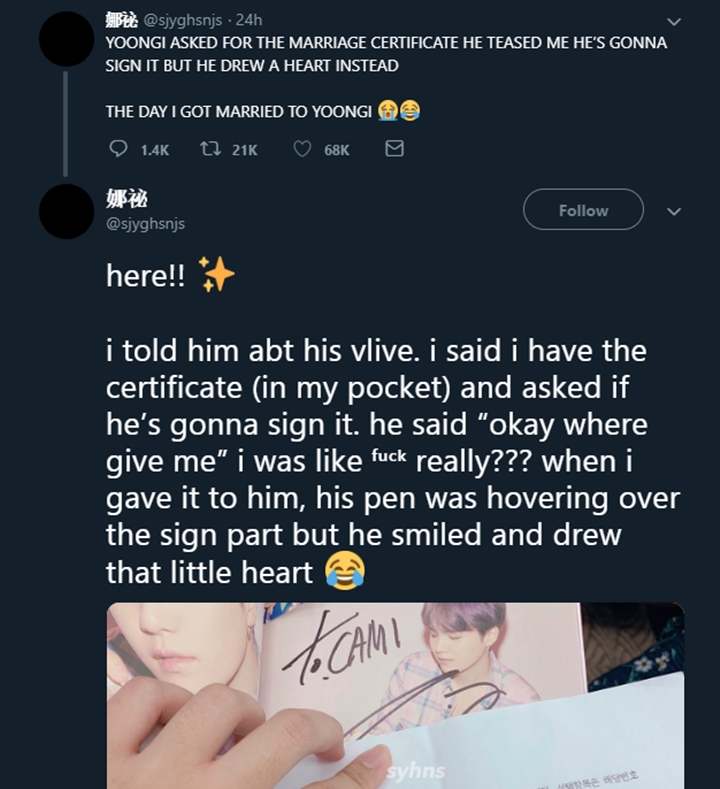Select the tweet text beginning 'here!!'
Screen dimensions: 720x789
pyautogui.click(x=392, y=424)
